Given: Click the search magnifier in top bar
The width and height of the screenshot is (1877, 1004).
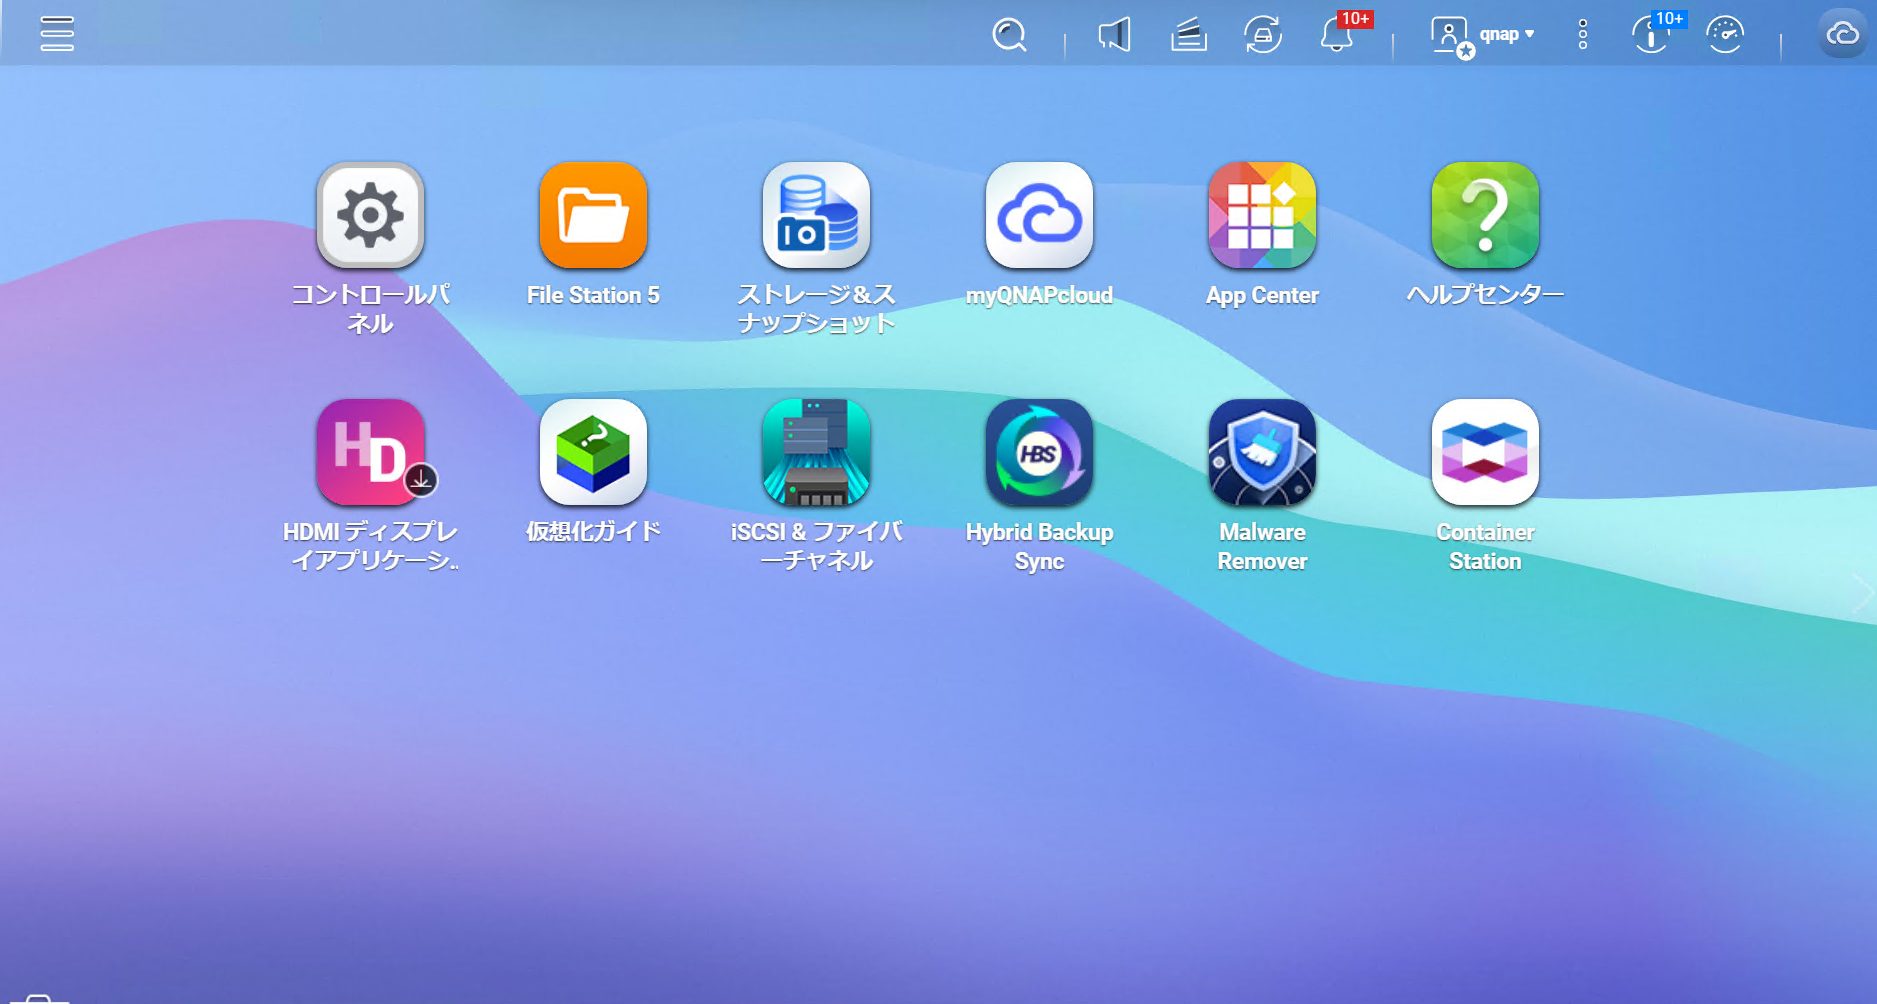Looking at the screenshot, I should click(1009, 35).
